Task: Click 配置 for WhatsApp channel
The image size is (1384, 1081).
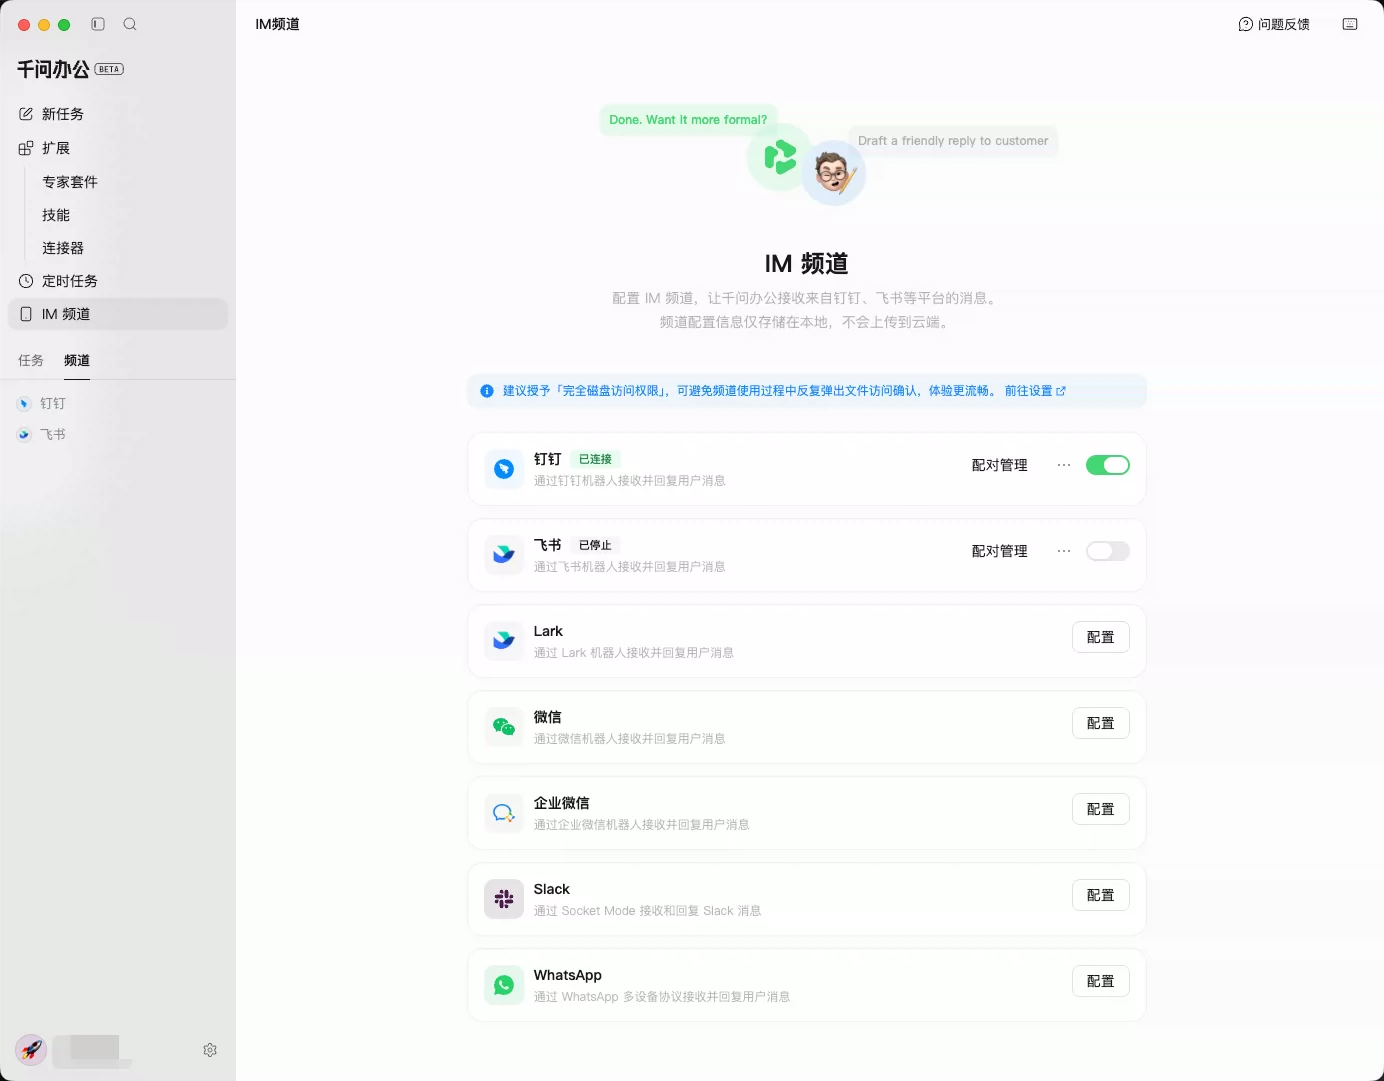Action: click(1101, 981)
